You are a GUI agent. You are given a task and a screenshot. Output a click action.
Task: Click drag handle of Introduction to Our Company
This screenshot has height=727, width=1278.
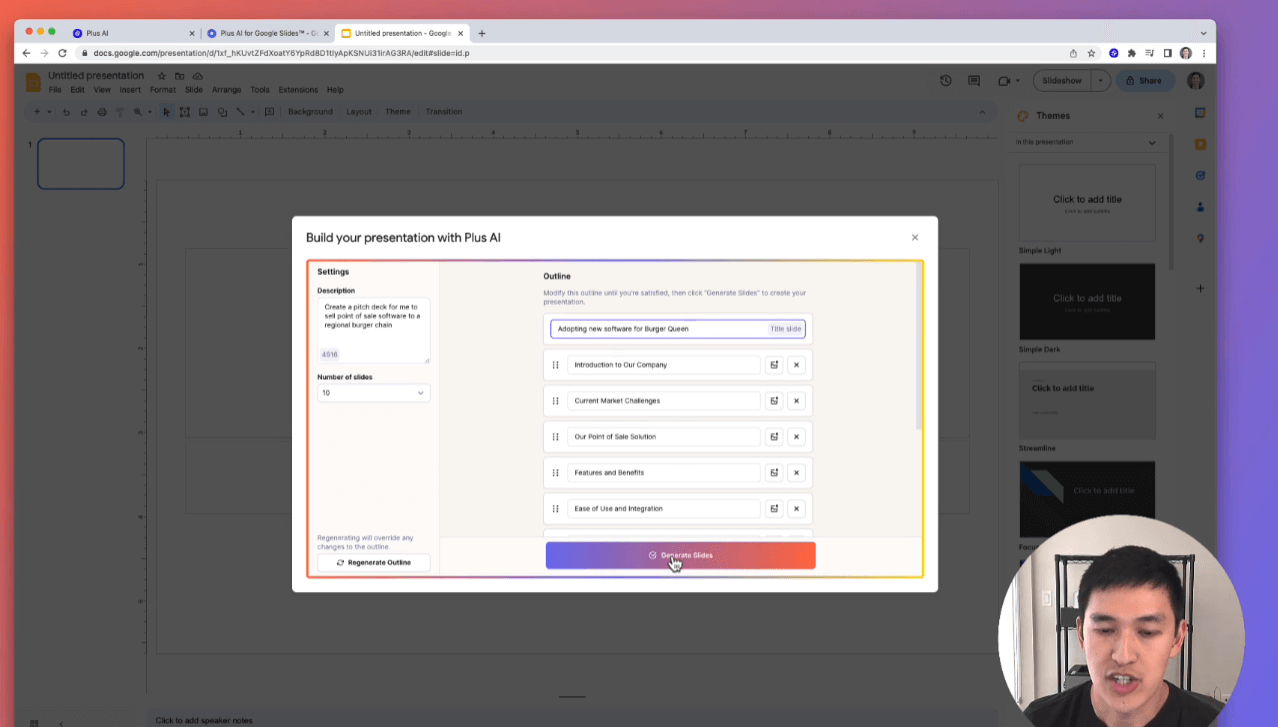click(556, 365)
